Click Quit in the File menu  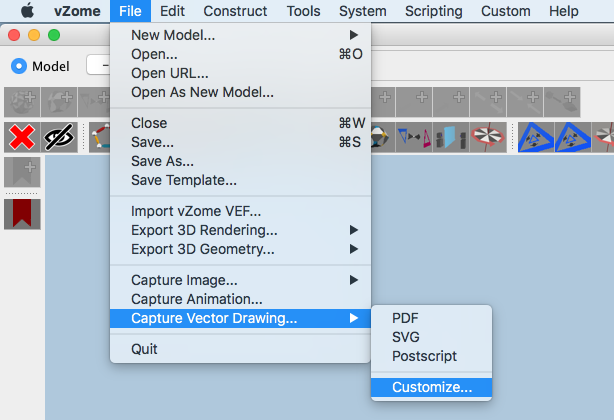[144, 349]
